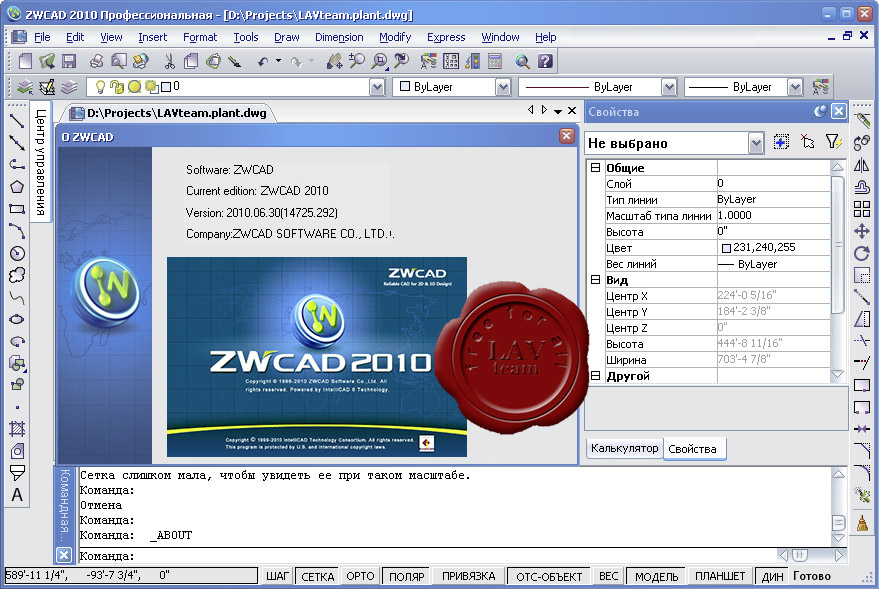Select the Revision cloud tool
Image resolution: width=879 pixels, height=589 pixels.
pyautogui.click(x=17, y=275)
